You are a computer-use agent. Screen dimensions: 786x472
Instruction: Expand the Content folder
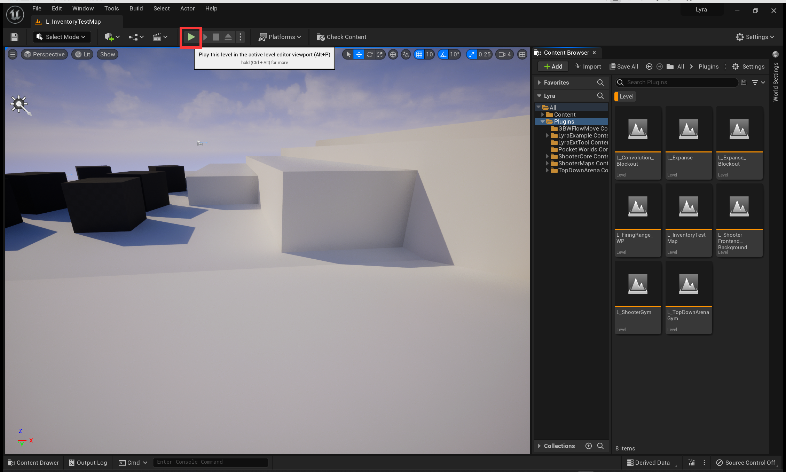coord(542,114)
